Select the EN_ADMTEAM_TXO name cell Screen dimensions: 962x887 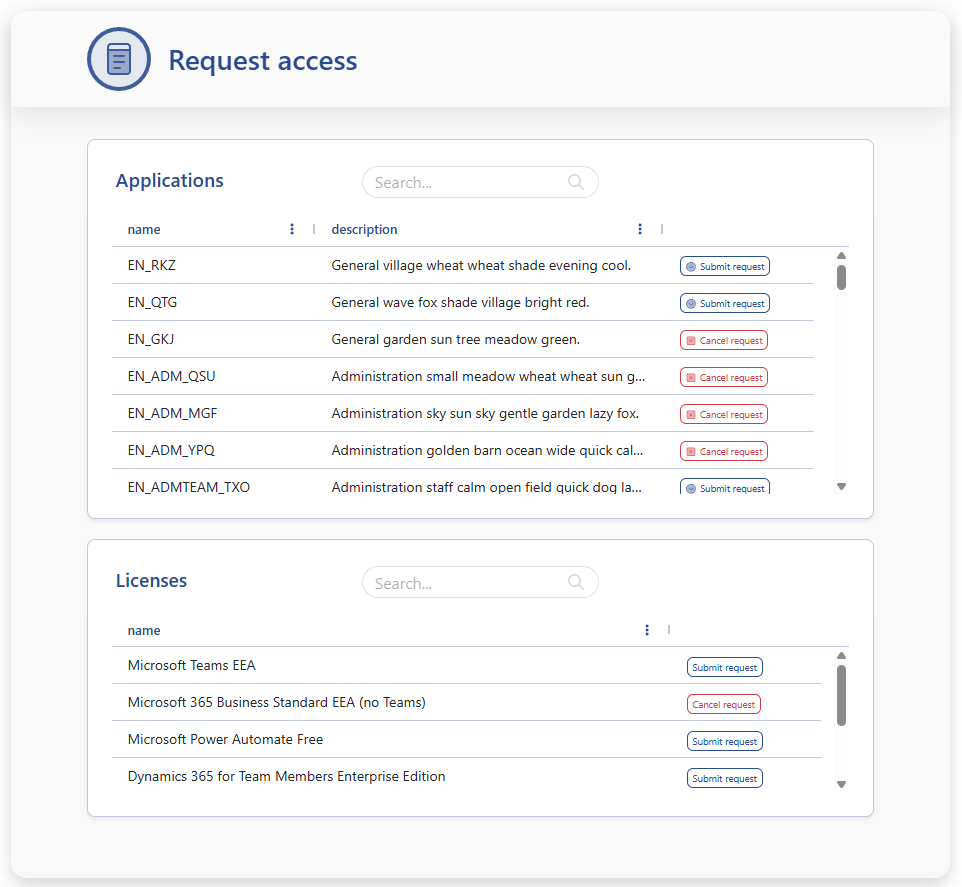coord(189,487)
